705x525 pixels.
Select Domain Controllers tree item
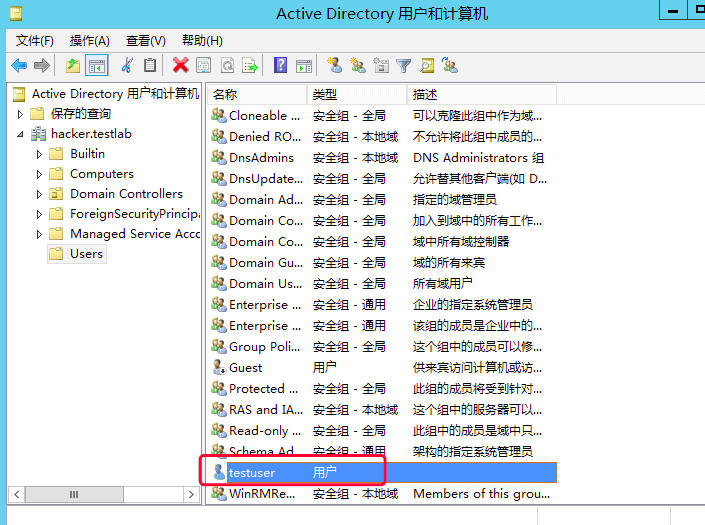(126, 194)
